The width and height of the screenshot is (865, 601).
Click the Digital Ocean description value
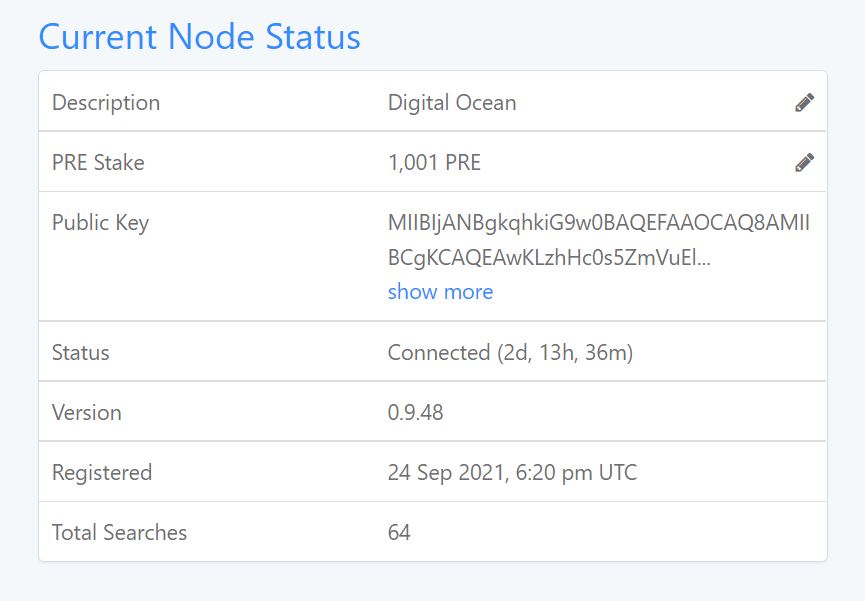click(452, 103)
